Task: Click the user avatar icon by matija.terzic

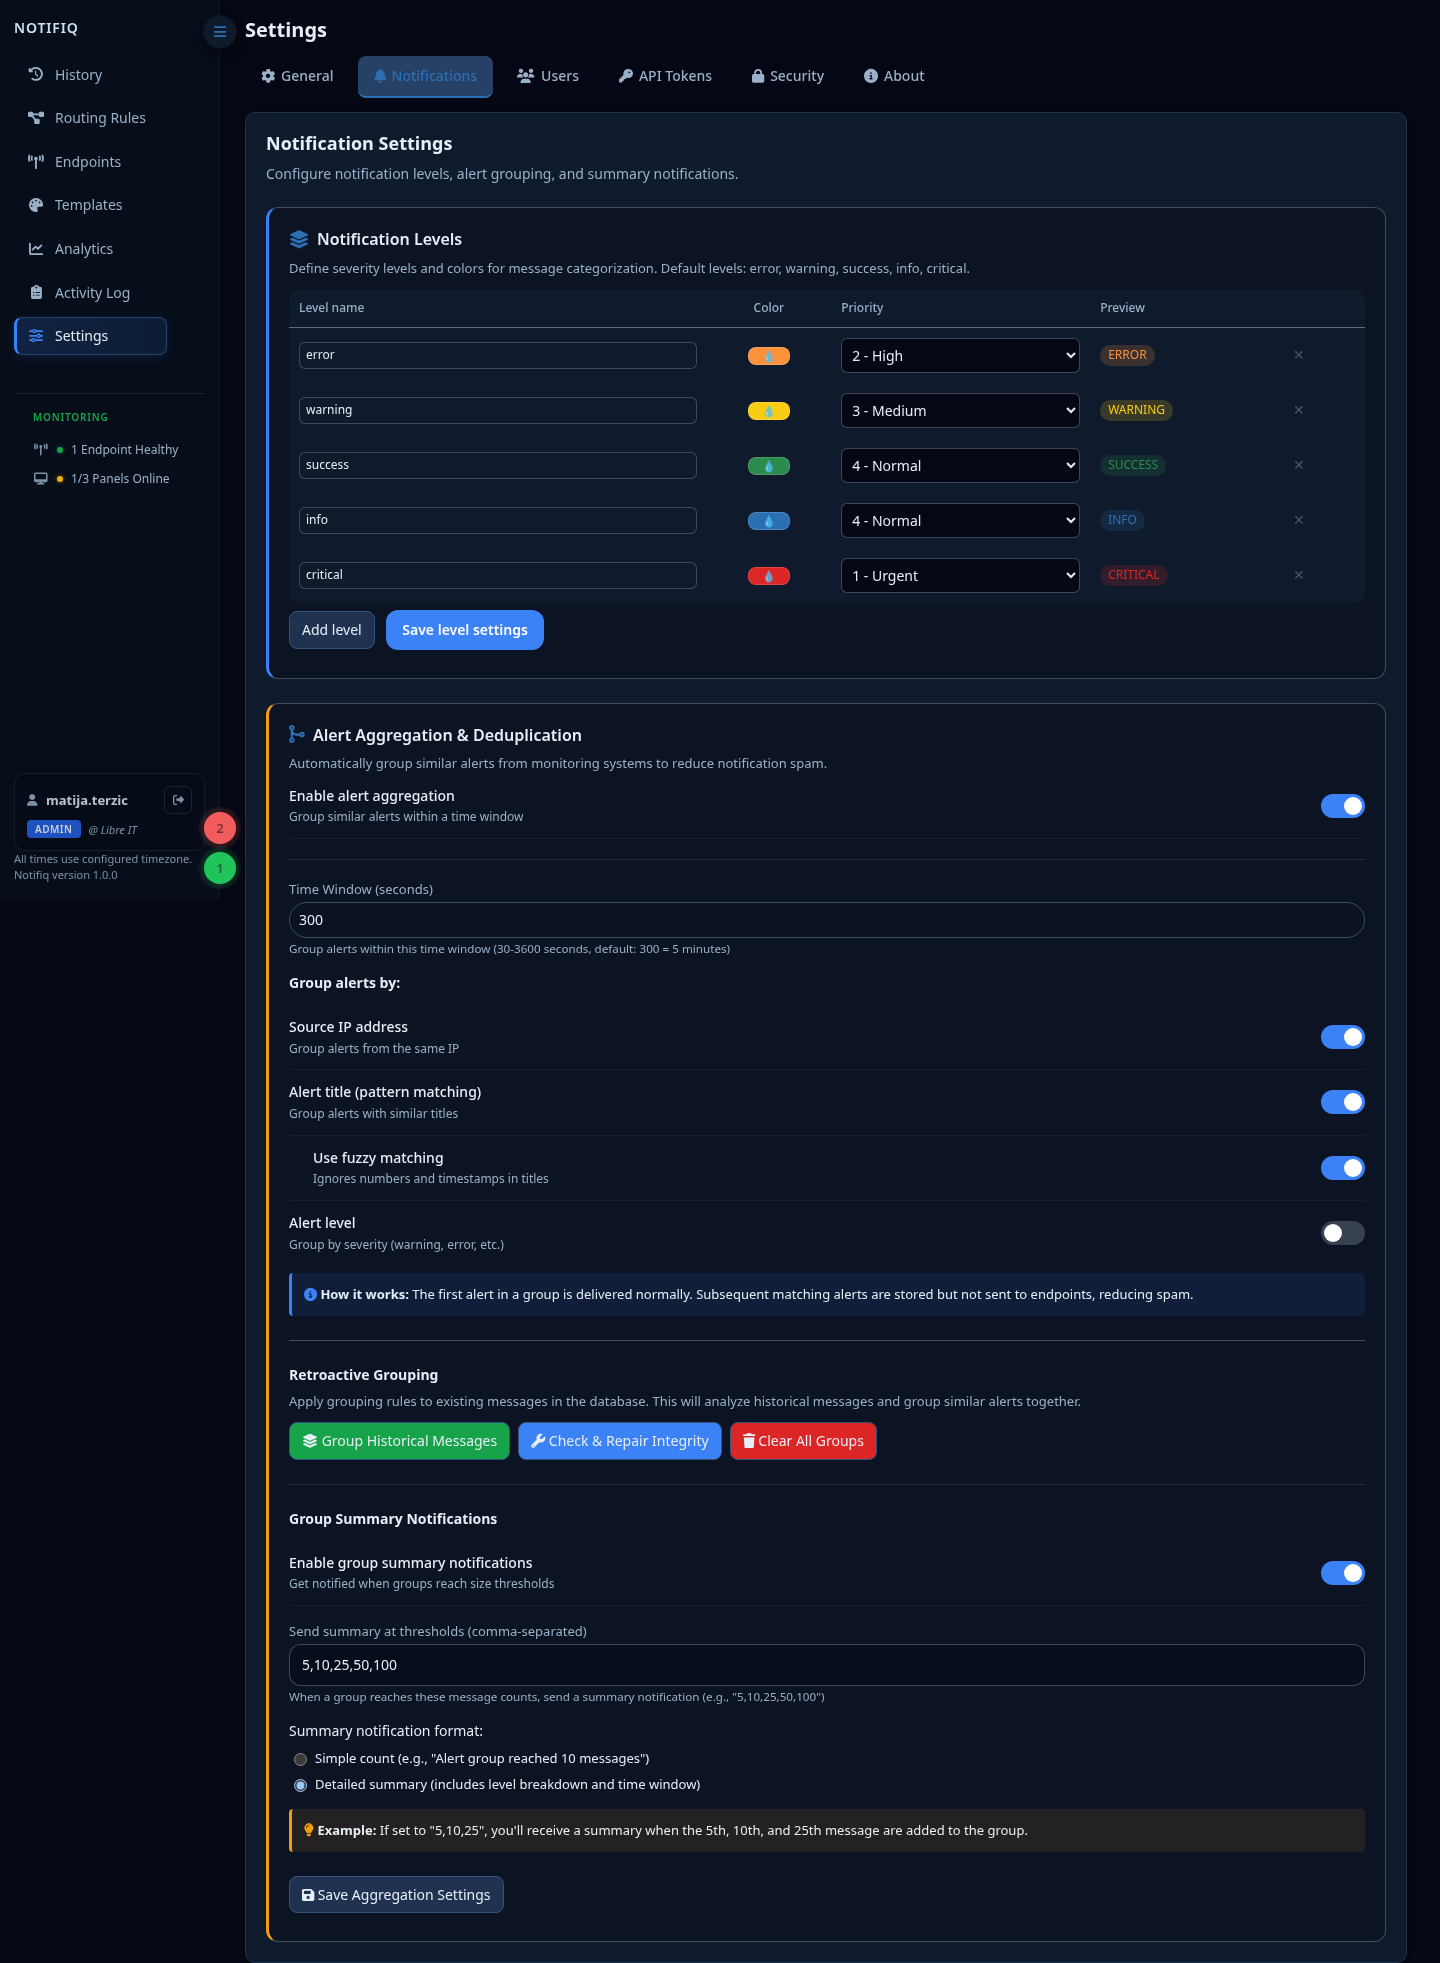Action: [x=32, y=800]
